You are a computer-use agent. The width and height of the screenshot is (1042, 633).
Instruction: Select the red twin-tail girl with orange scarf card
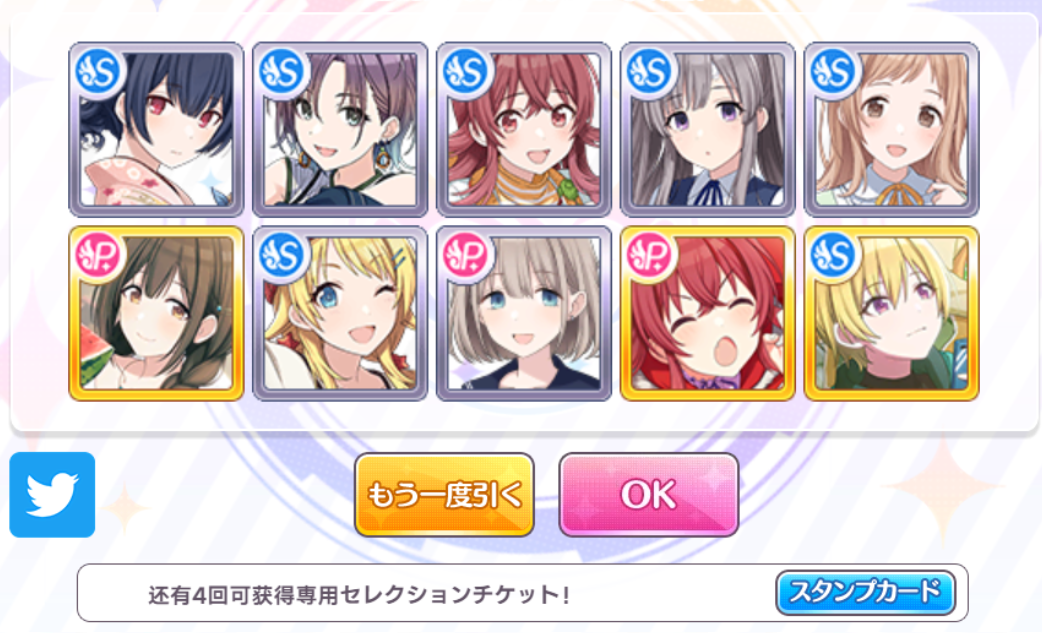point(524,130)
